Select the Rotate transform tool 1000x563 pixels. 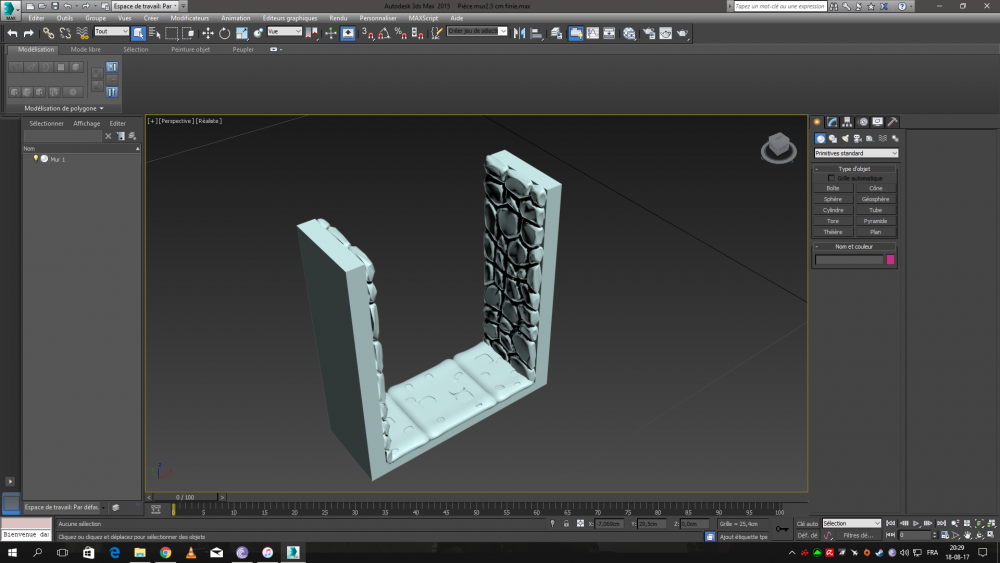[224, 33]
